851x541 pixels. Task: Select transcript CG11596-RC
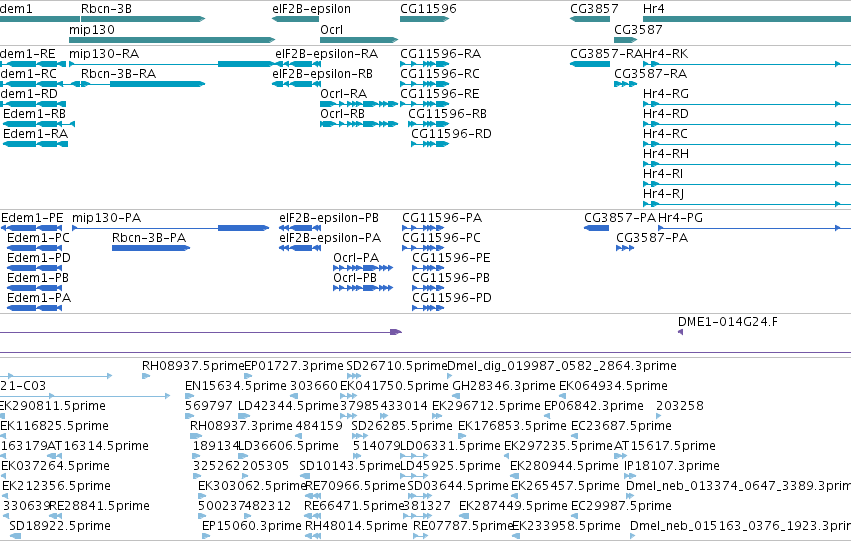440,74
